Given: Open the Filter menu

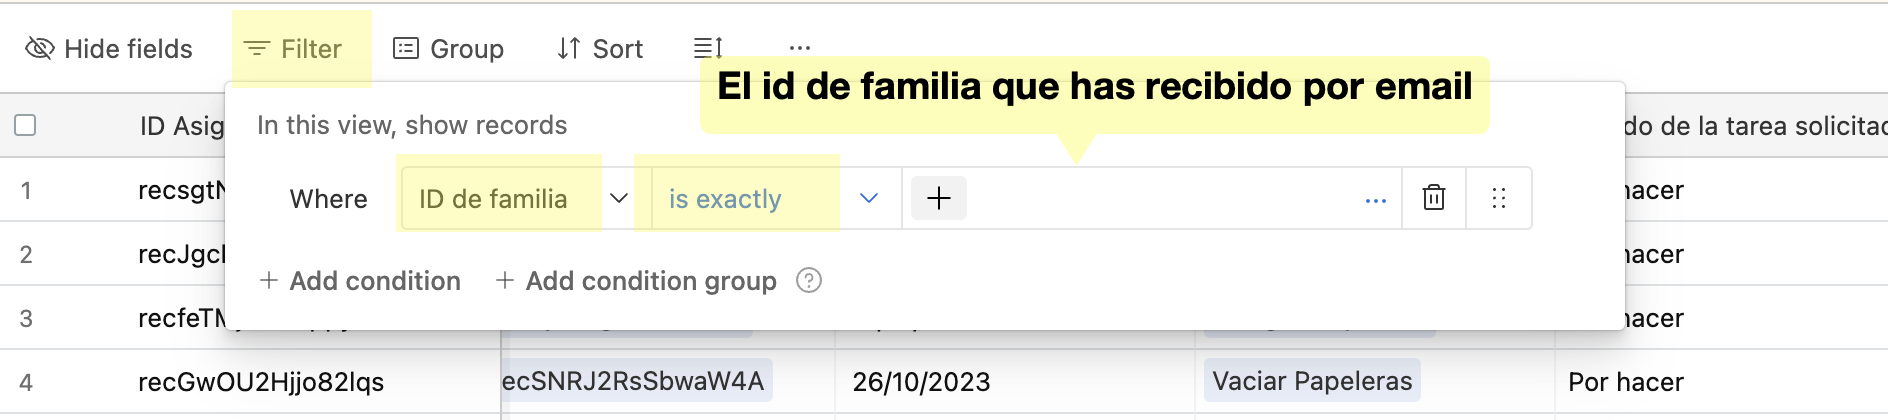Looking at the screenshot, I should click(x=294, y=49).
